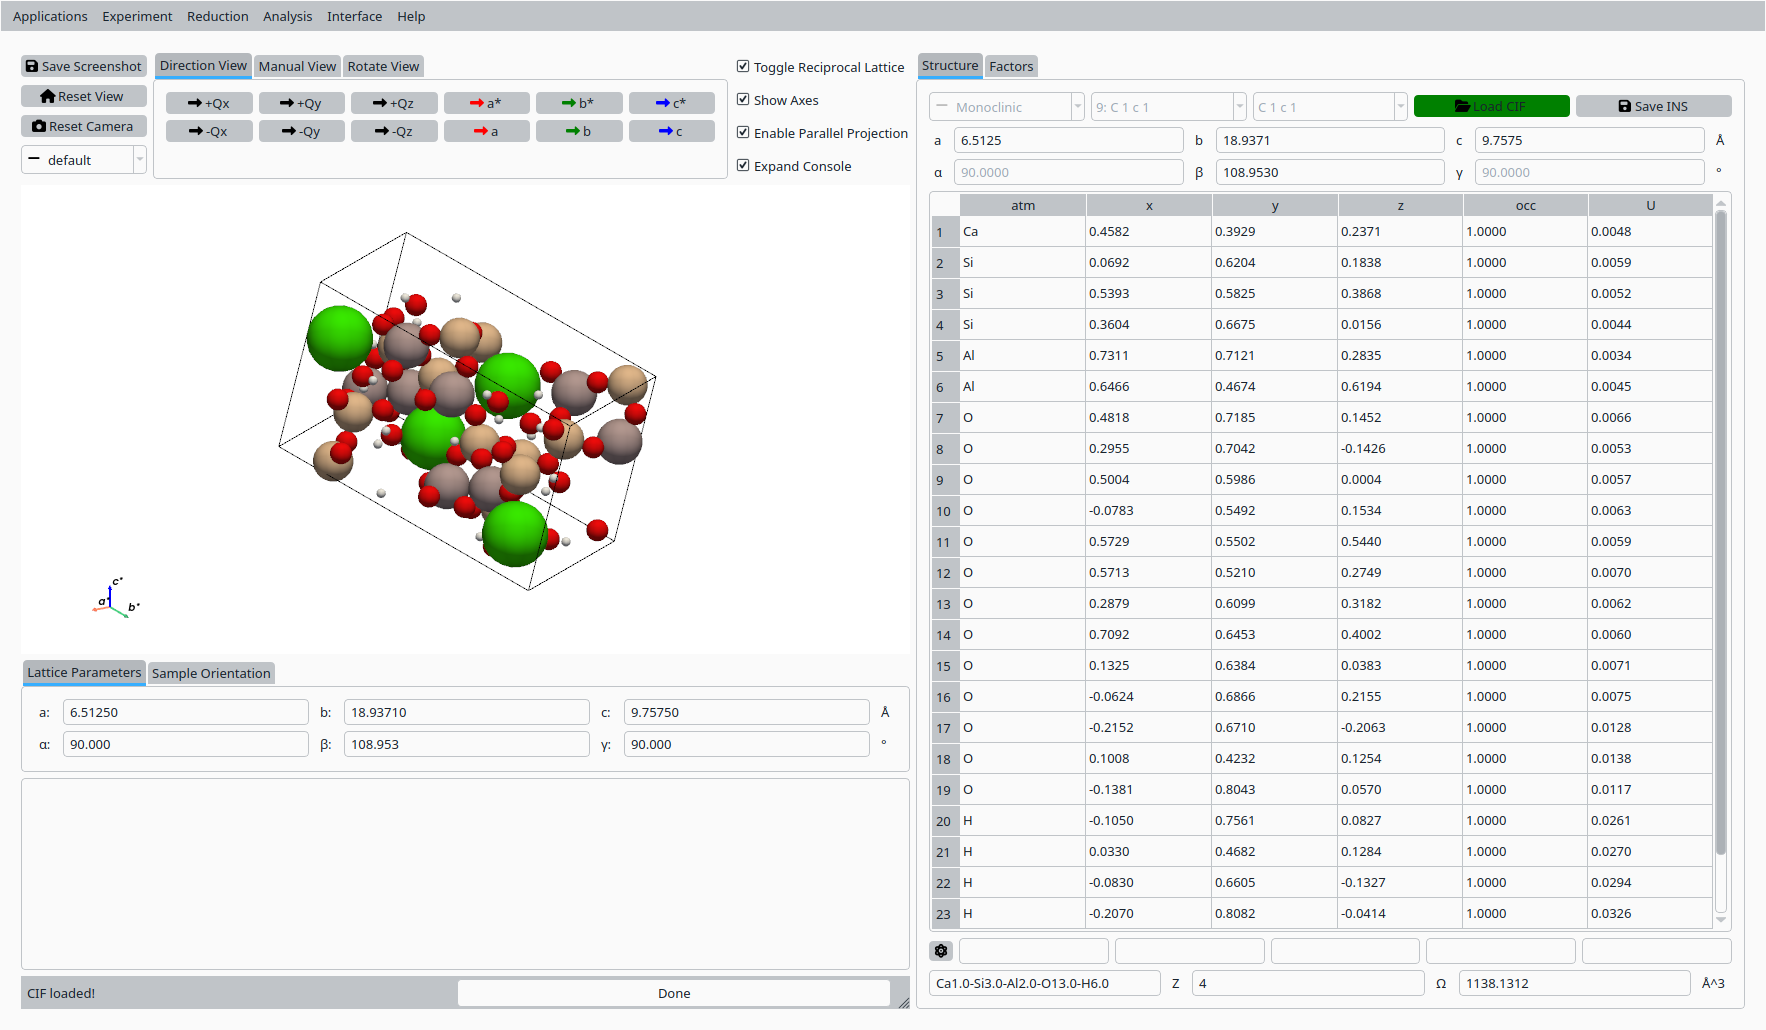The height and width of the screenshot is (1030, 1766).
Task: Open the Reduction menu
Action: pos(217,16)
